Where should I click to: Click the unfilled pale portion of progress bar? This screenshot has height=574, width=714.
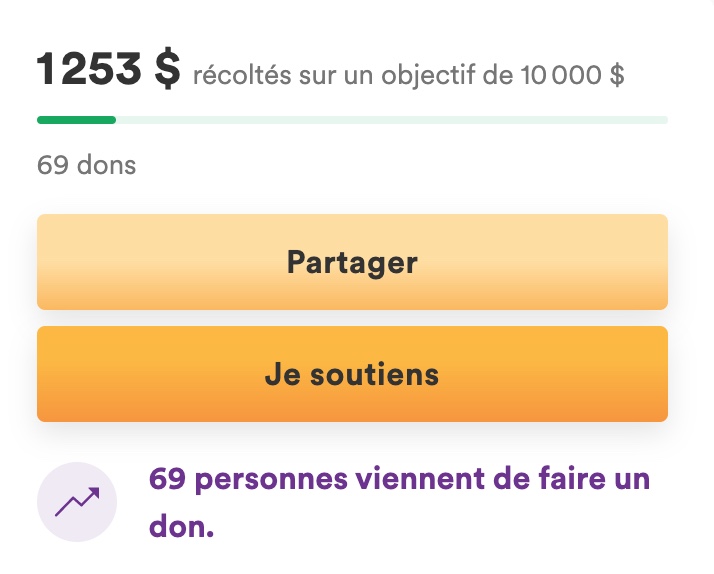tap(392, 120)
